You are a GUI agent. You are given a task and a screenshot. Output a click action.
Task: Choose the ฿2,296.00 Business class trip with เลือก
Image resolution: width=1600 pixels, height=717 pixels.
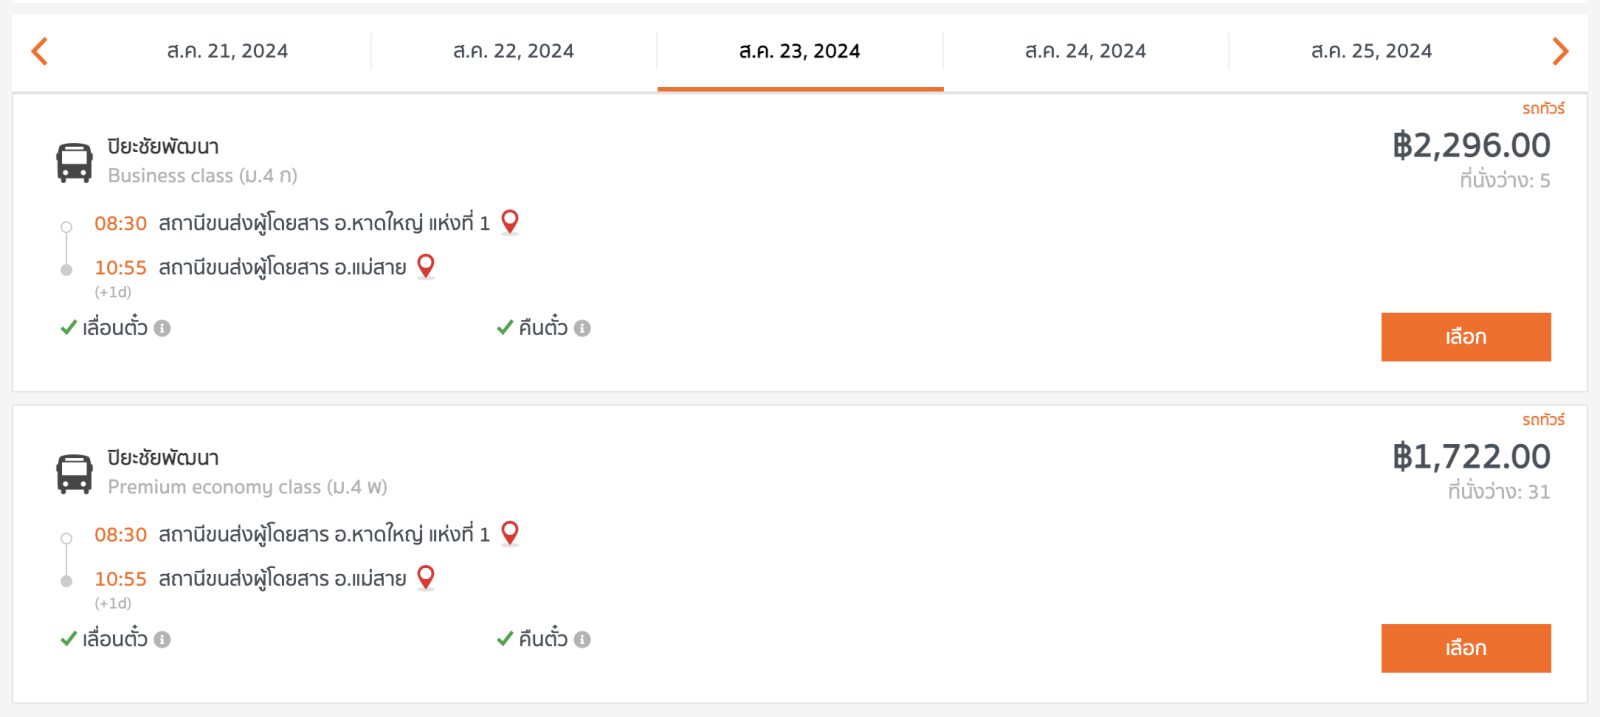(1466, 337)
